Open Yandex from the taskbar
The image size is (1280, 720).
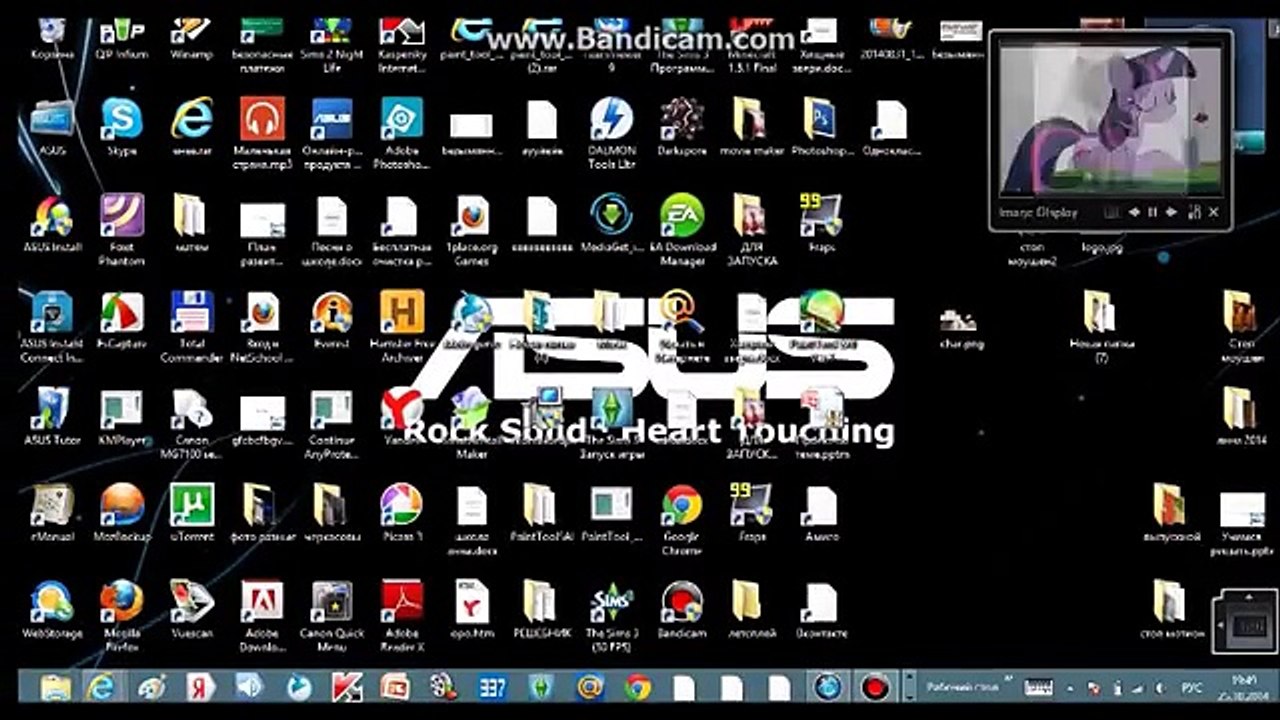click(200, 687)
